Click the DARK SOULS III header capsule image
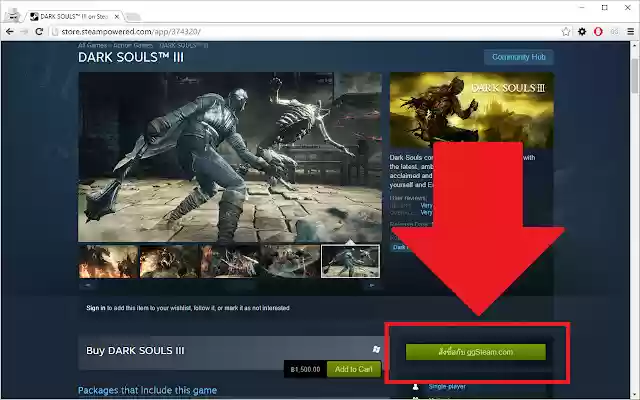 (x=472, y=110)
